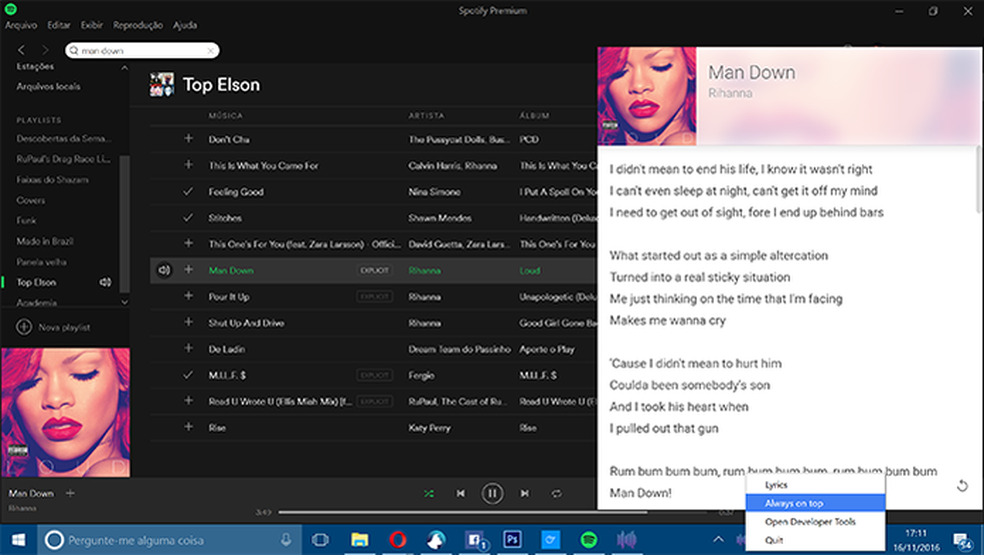Add now playing song via plus icon
This screenshot has width=984, height=555.
tap(70, 493)
